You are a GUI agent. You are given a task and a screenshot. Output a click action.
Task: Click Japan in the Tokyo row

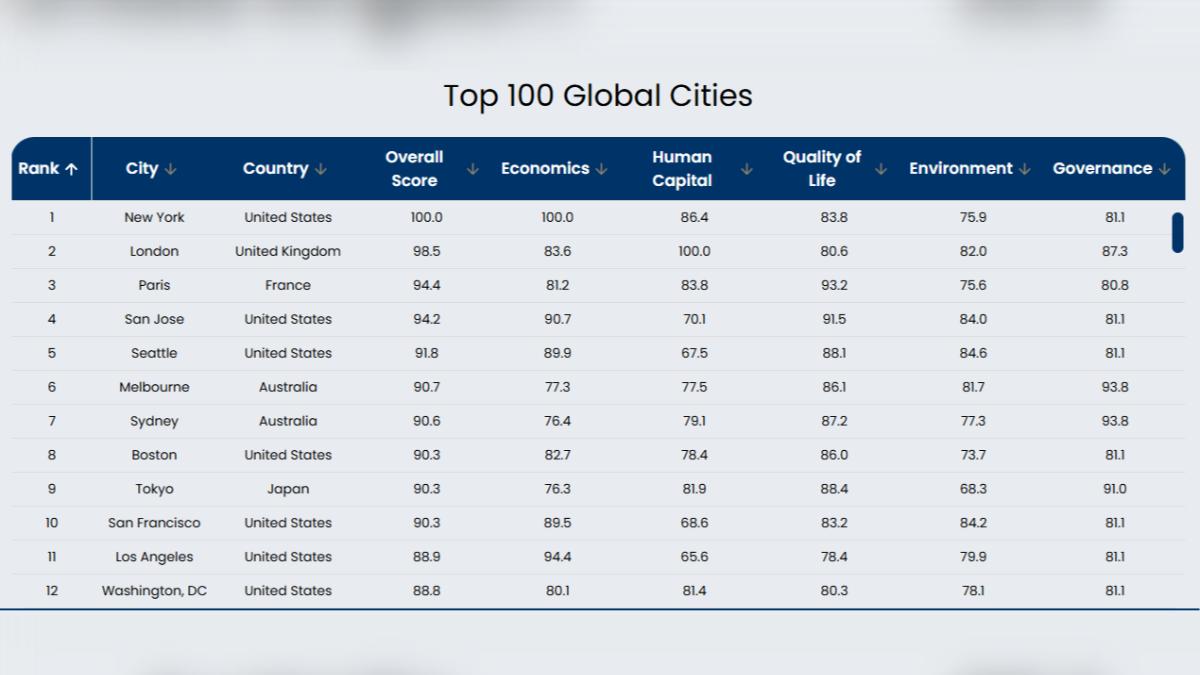[x=288, y=489]
